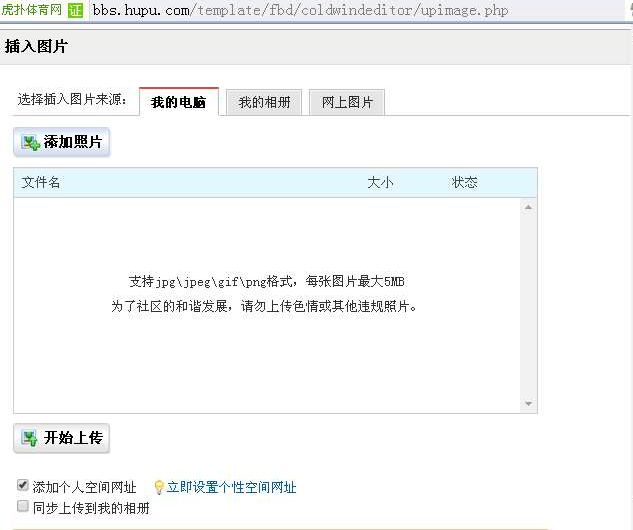This screenshot has width=633, height=530.
Task: Click the supported formats hint text
Action: pyautogui.click(x=266, y=281)
